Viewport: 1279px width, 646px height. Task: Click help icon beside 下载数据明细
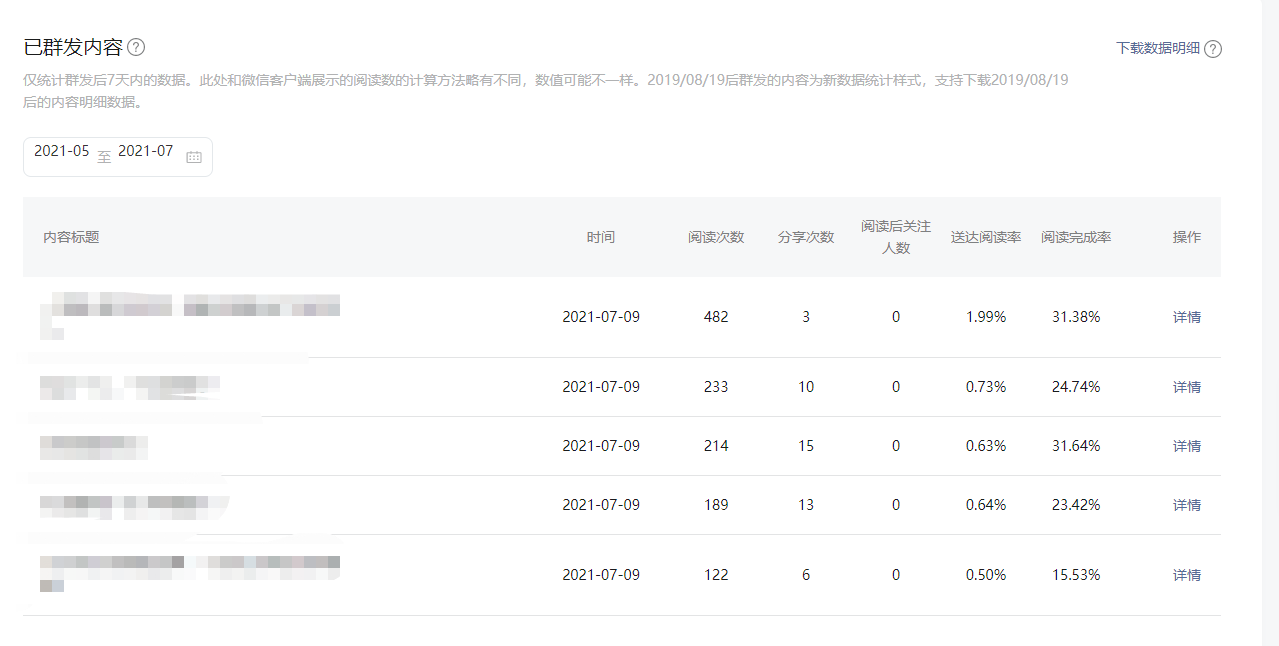point(1213,49)
